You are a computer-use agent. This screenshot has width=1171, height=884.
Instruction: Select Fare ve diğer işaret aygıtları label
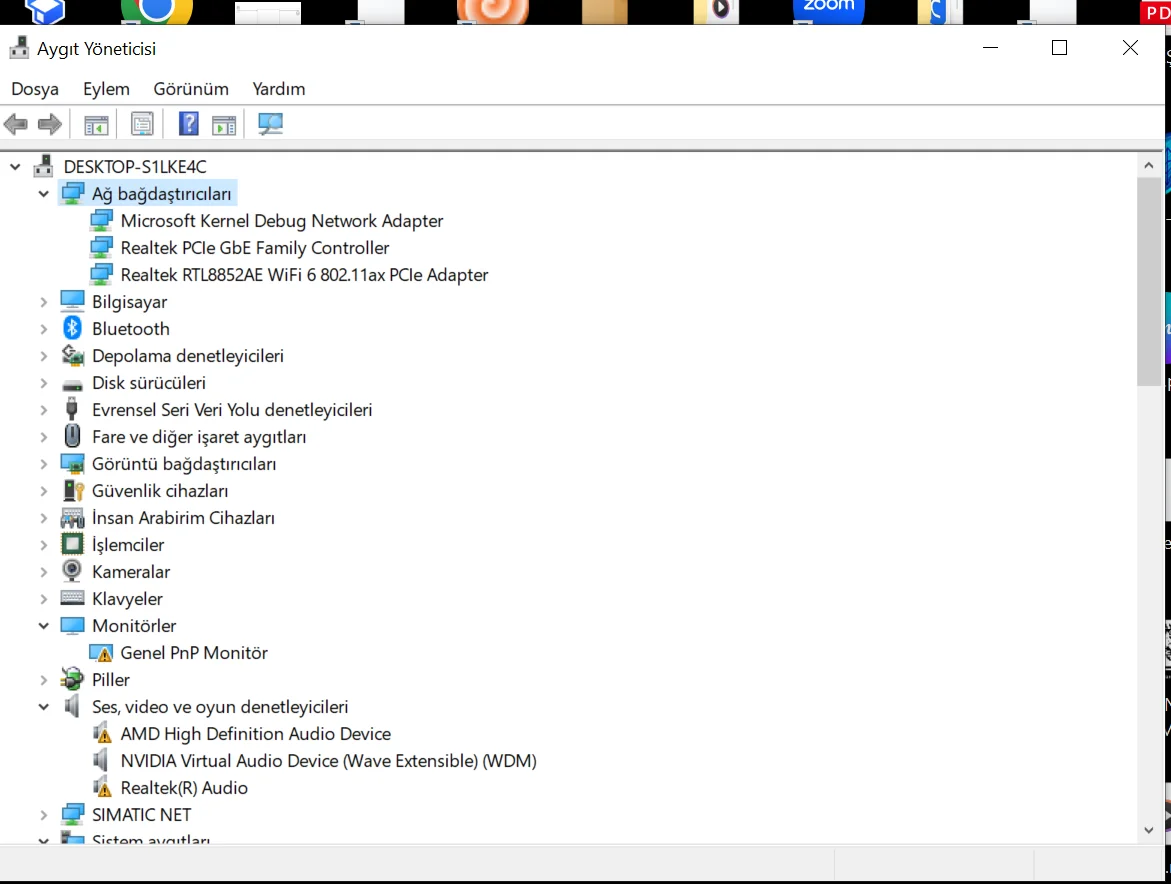[199, 437]
